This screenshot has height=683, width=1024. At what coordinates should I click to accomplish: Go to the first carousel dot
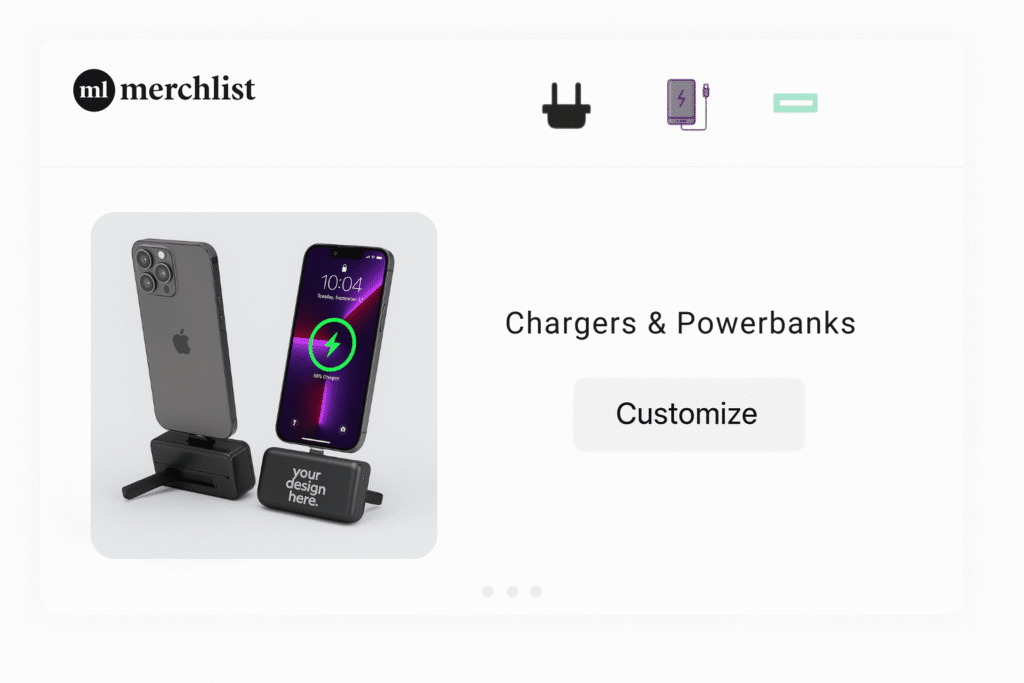click(488, 592)
